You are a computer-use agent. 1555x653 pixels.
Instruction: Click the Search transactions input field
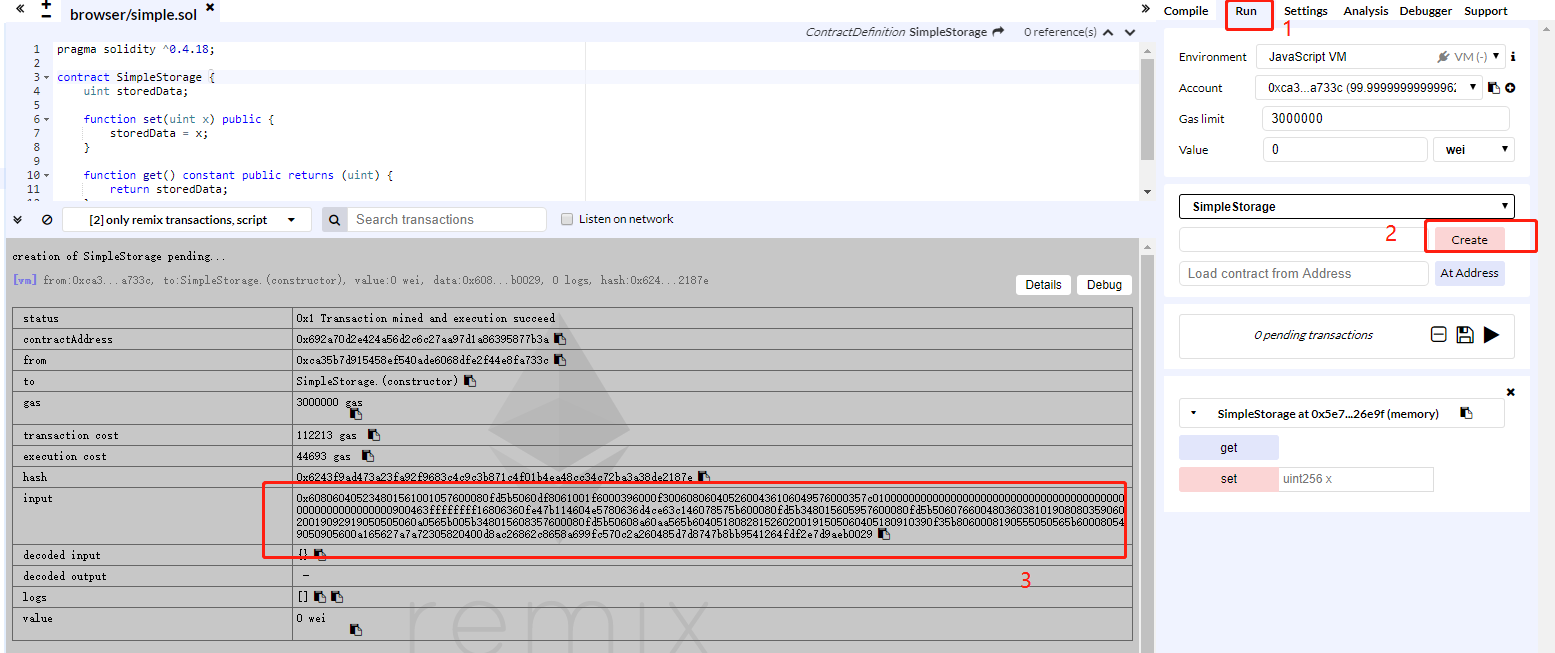(446, 220)
